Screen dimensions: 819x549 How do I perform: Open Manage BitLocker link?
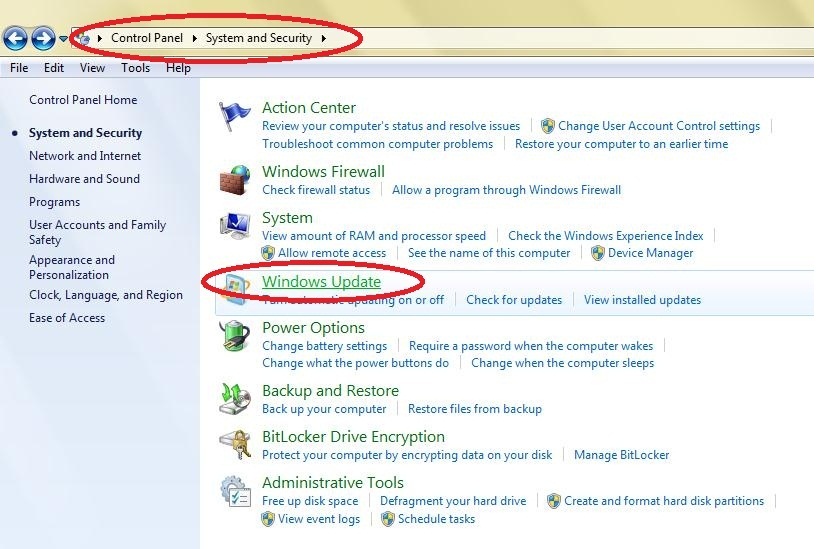click(x=622, y=455)
